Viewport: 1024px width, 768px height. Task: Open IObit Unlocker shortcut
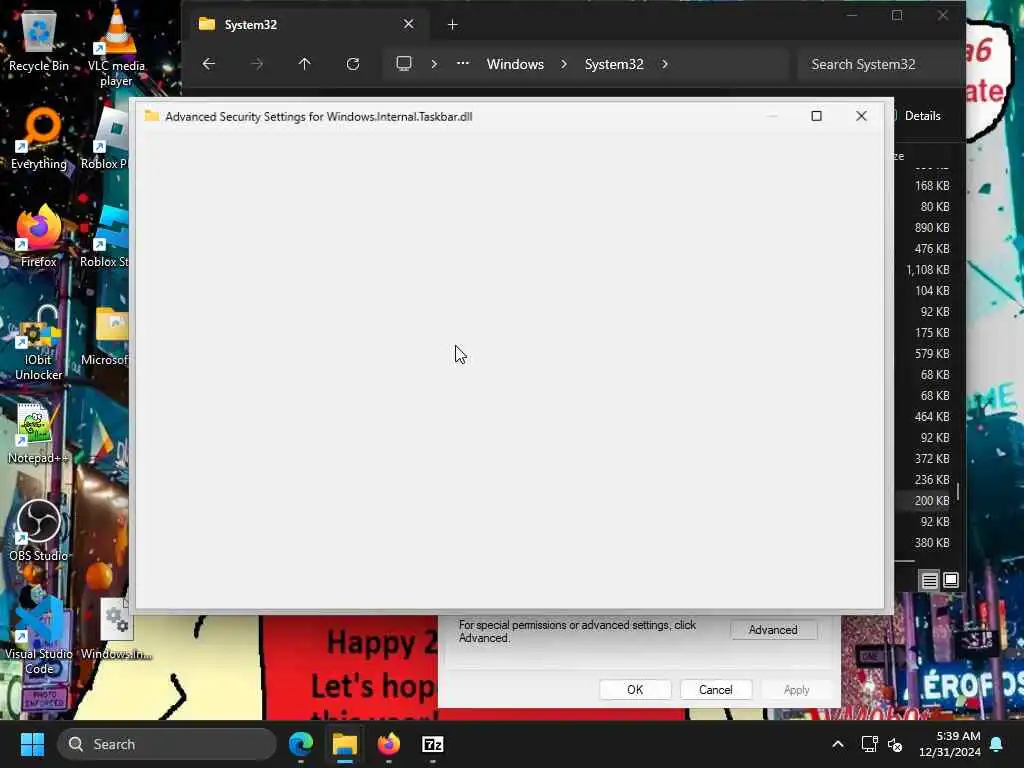39,342
